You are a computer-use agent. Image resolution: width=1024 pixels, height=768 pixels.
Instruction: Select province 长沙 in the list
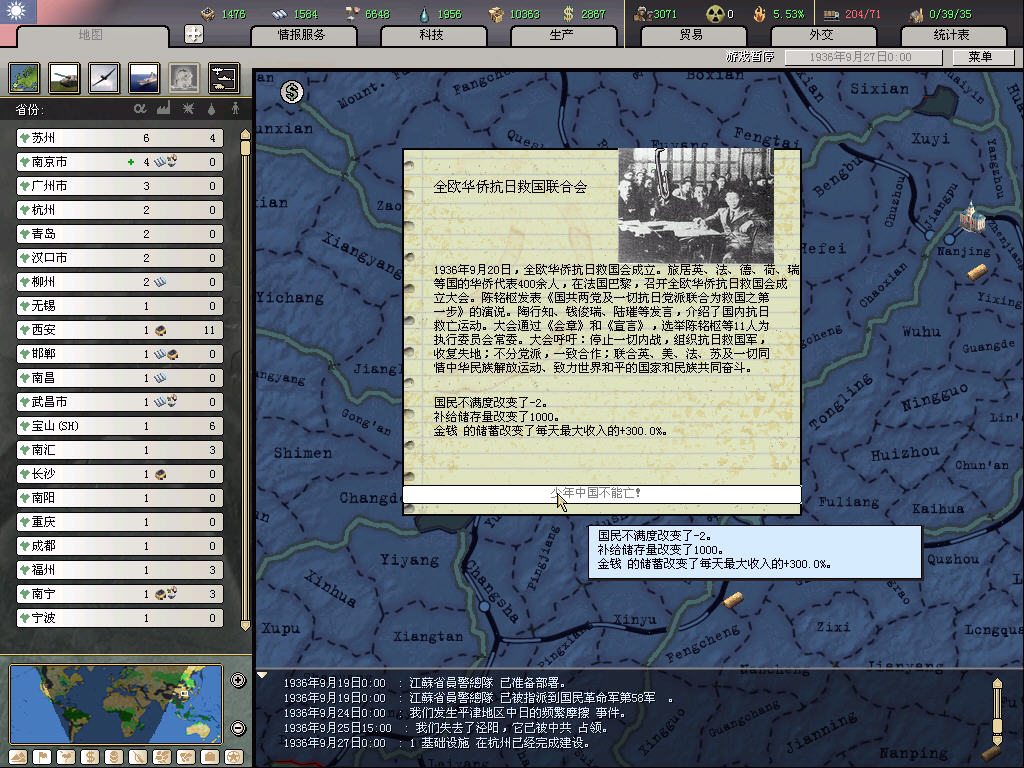click(x=120, y=474)
